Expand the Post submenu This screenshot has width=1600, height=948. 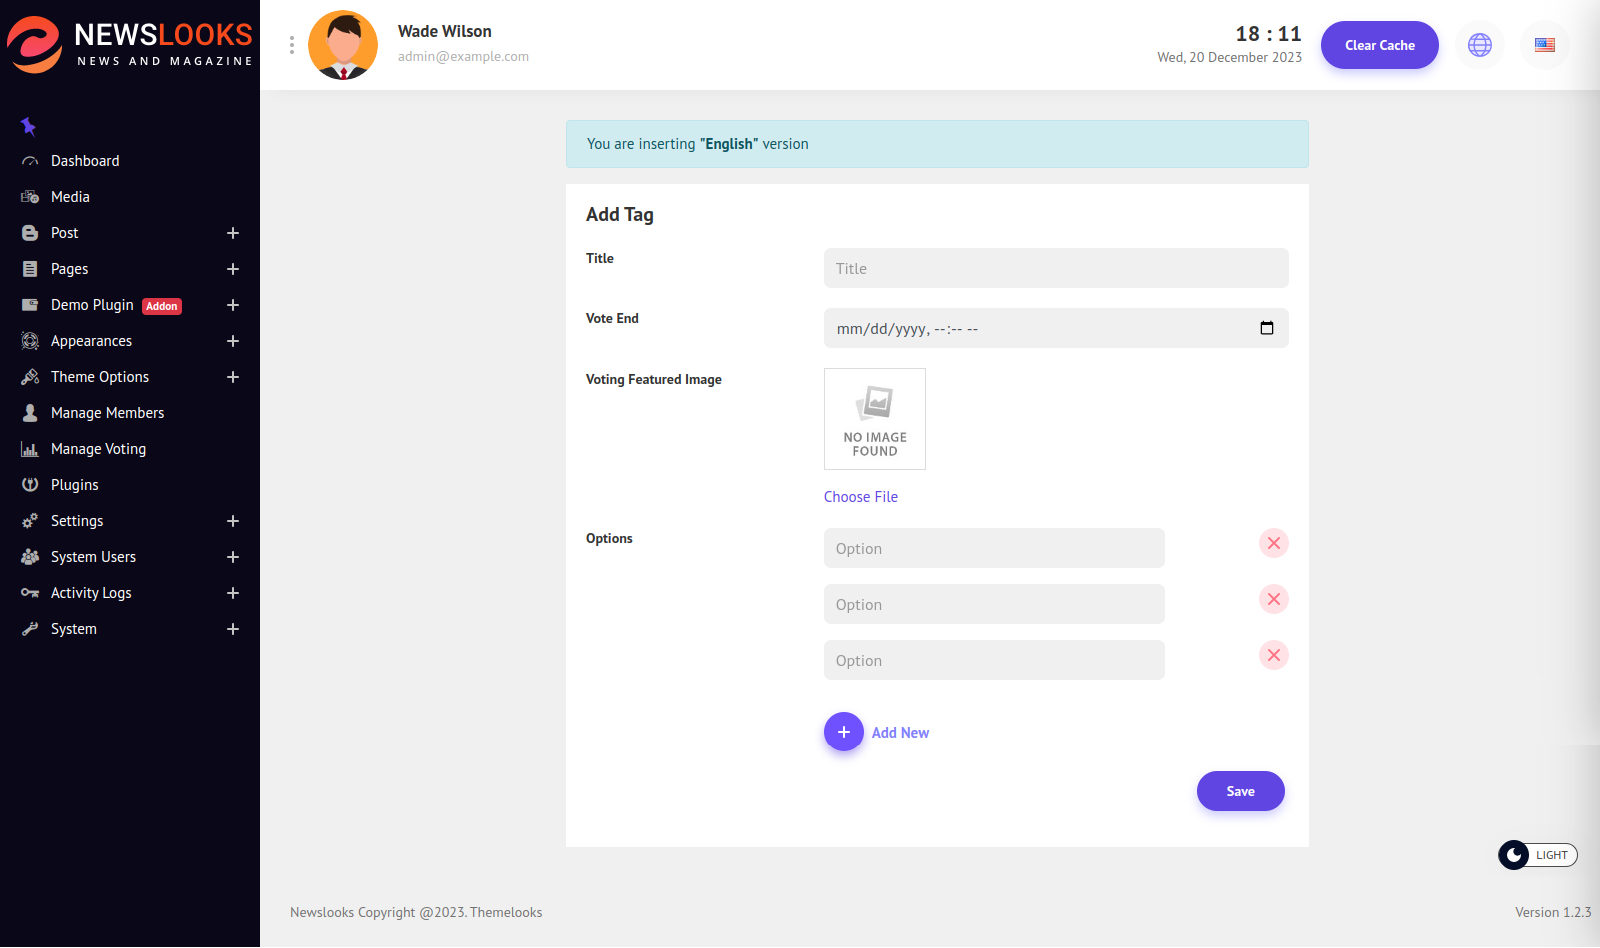coord(232,233)
